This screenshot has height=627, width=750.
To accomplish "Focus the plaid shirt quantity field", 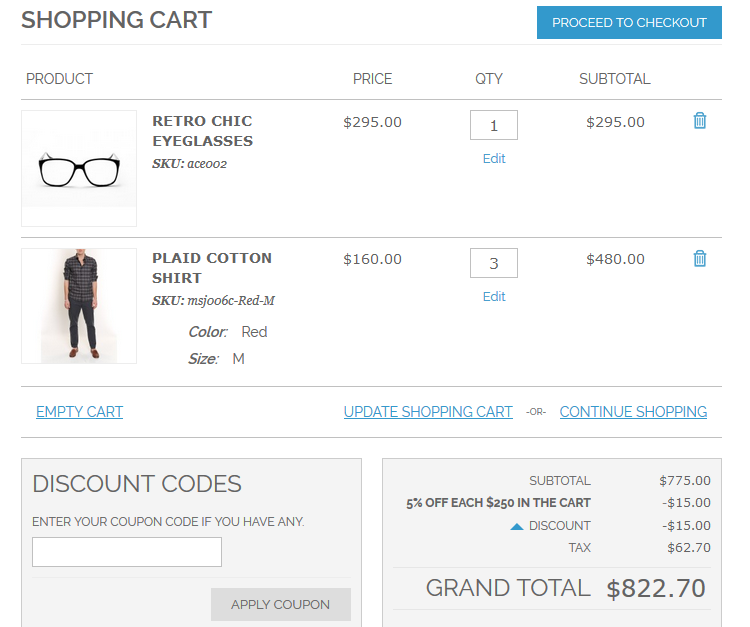I will pos(493,264).
